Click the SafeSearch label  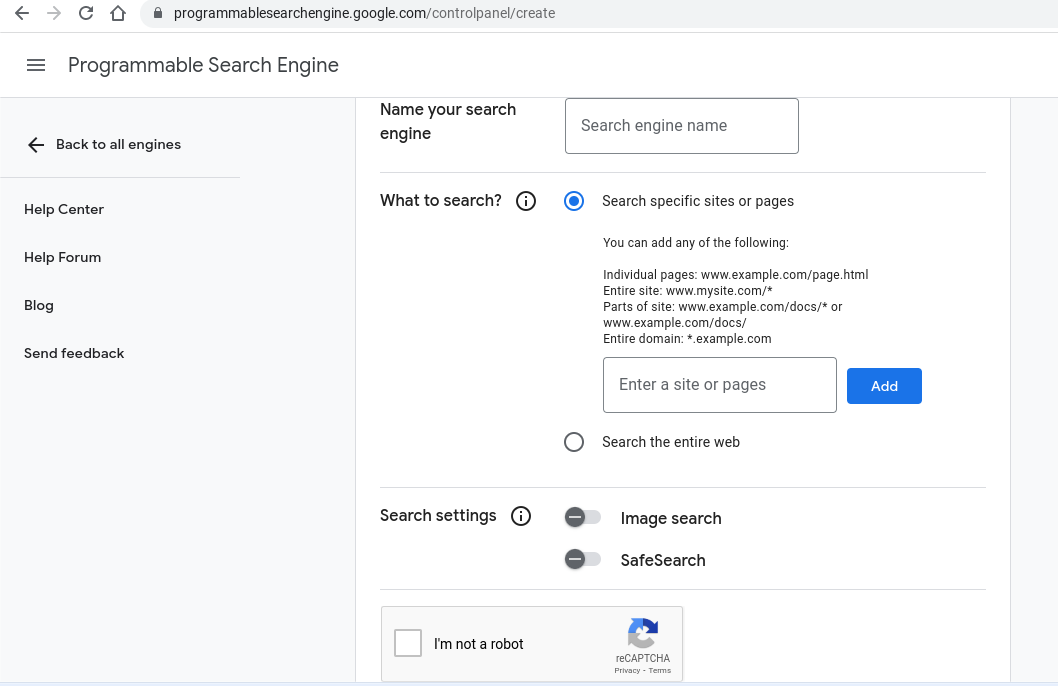[x=663, y=560]
